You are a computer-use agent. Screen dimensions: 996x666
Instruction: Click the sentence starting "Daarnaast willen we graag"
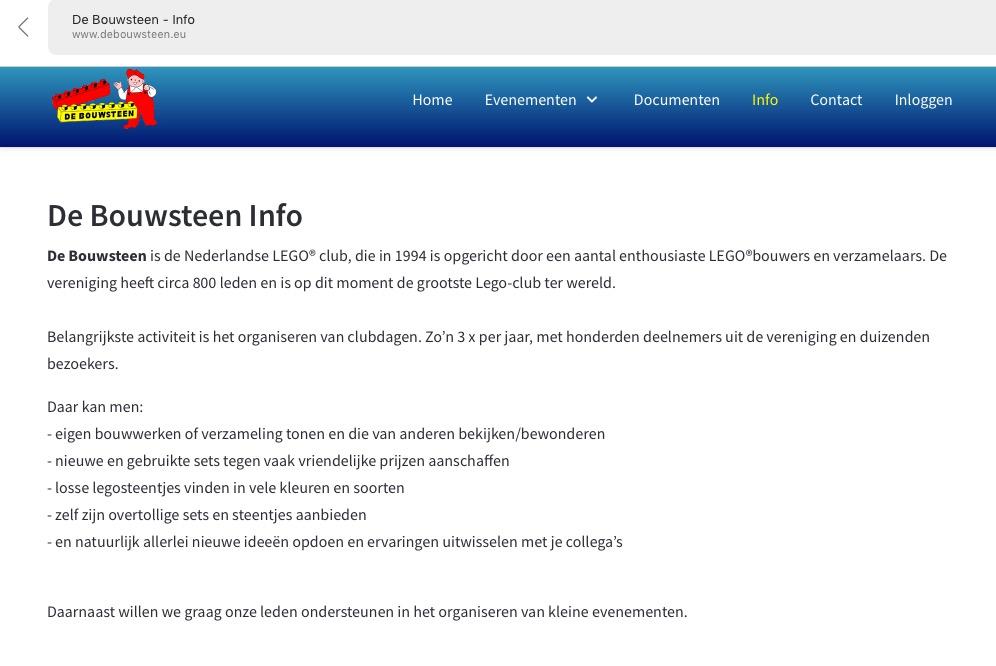[x=367, y=612]
